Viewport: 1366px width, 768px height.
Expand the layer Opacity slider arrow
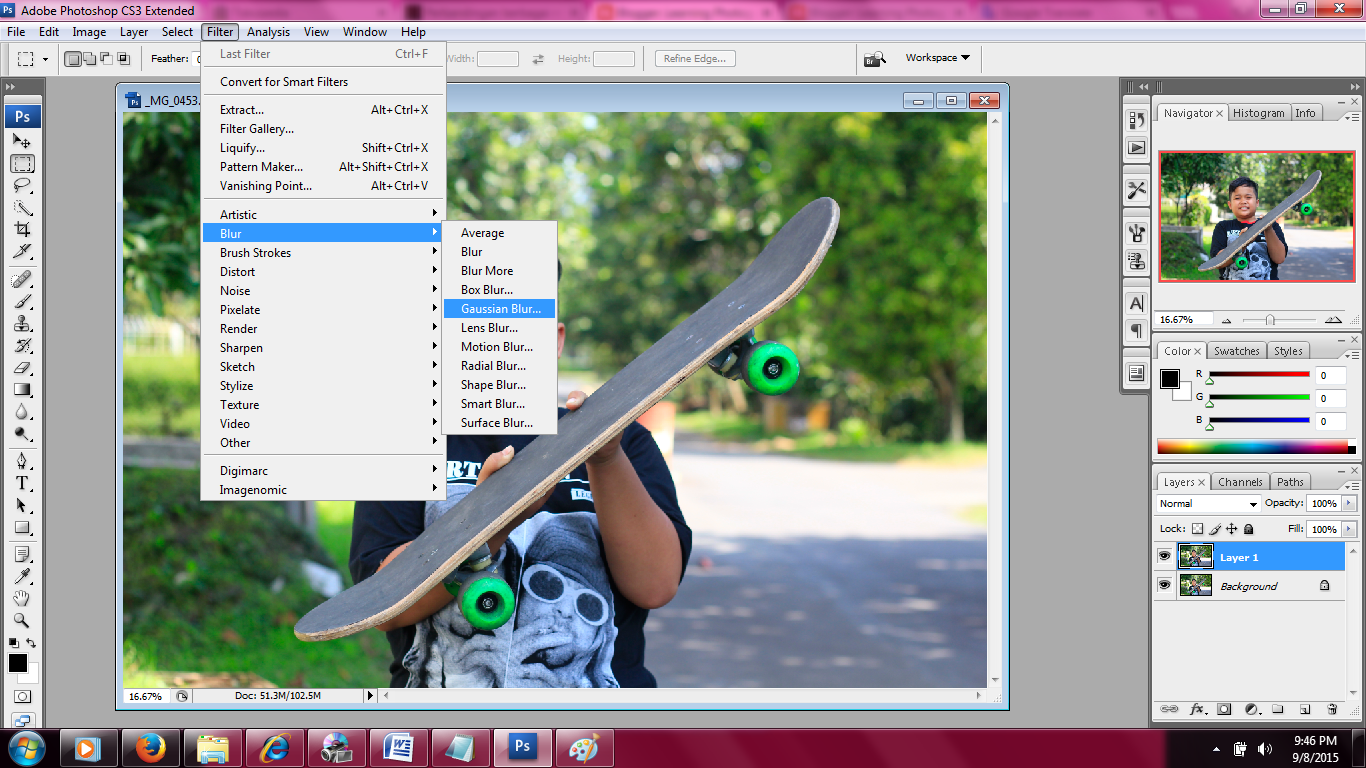[x=1349, y=504]
